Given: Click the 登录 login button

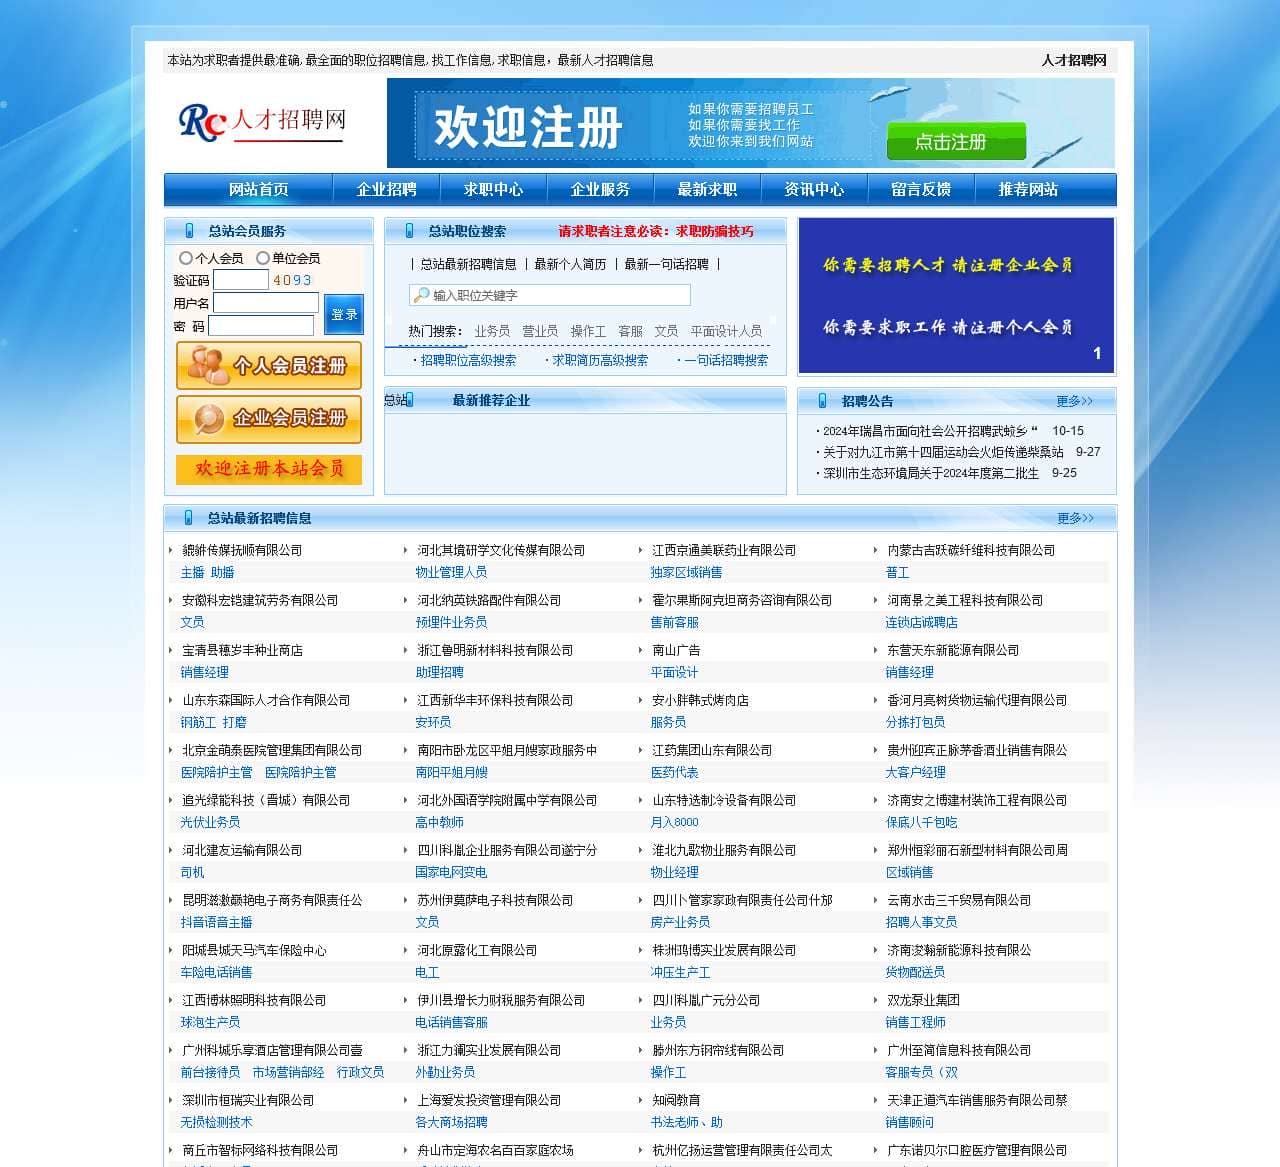Looking at the screenshot, I should [344, 314].
